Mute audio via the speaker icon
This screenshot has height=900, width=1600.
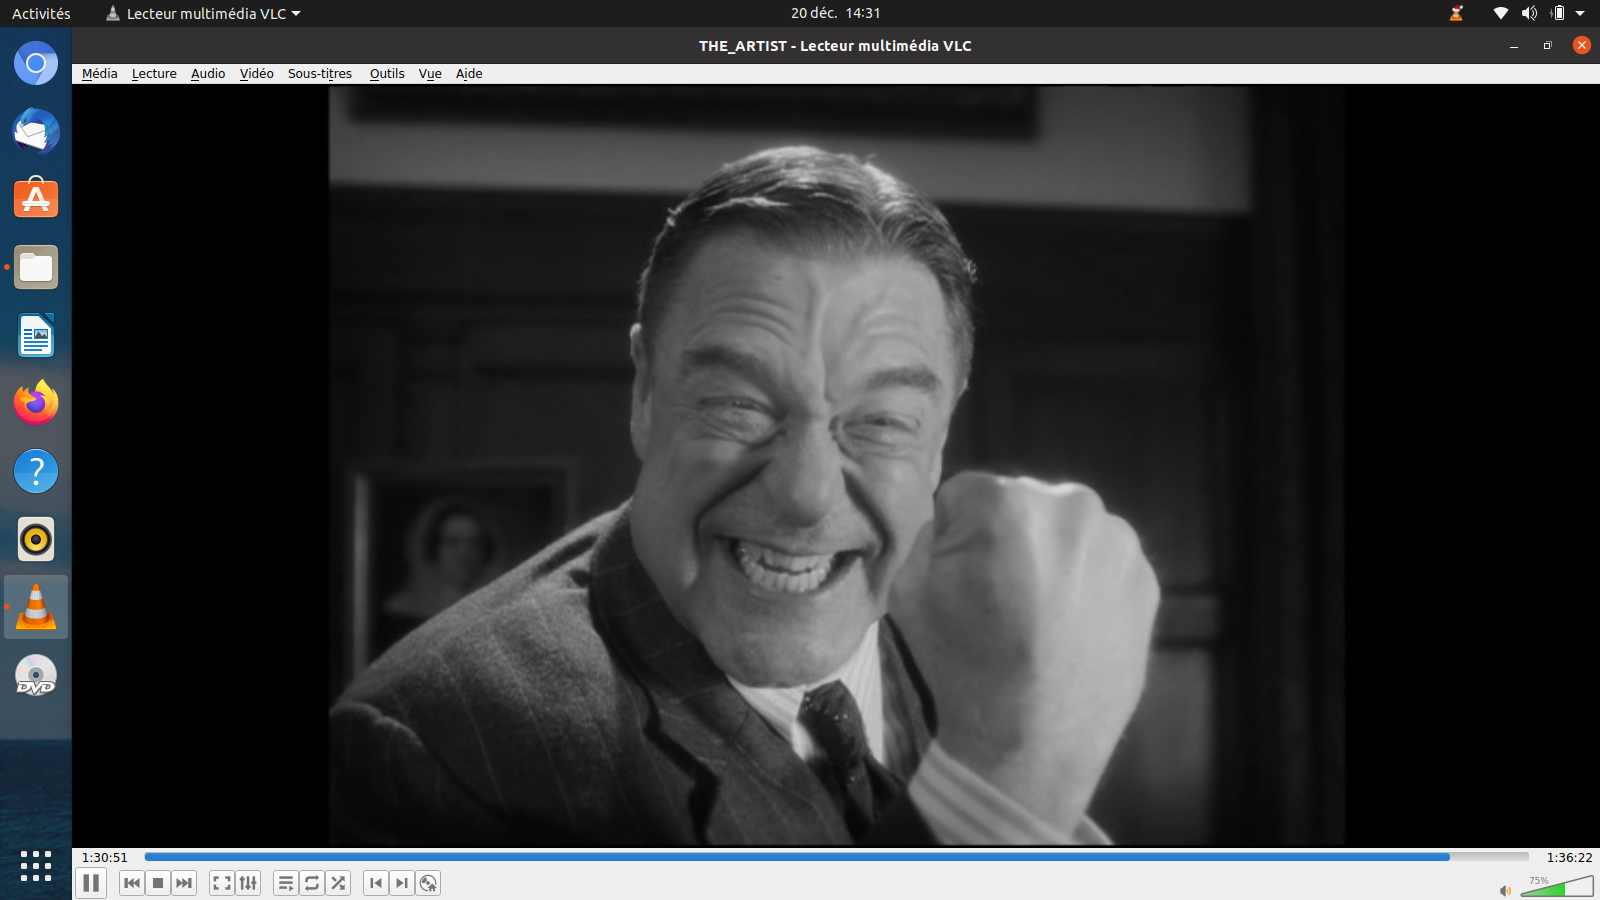pos(1505,890)
